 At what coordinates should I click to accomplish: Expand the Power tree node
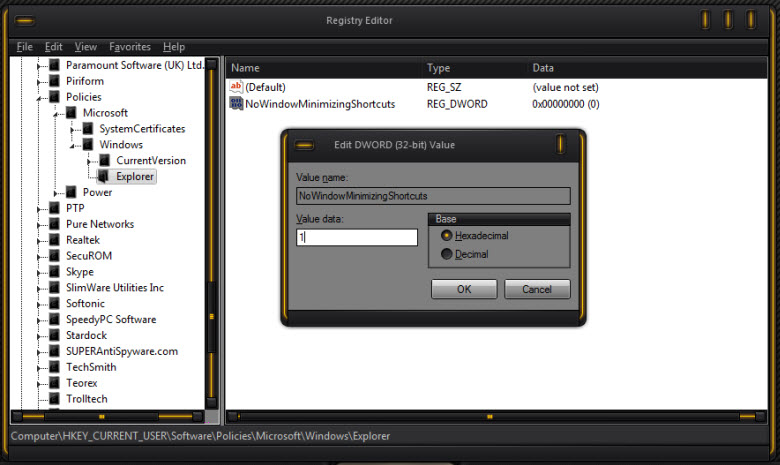coord(56,193)
